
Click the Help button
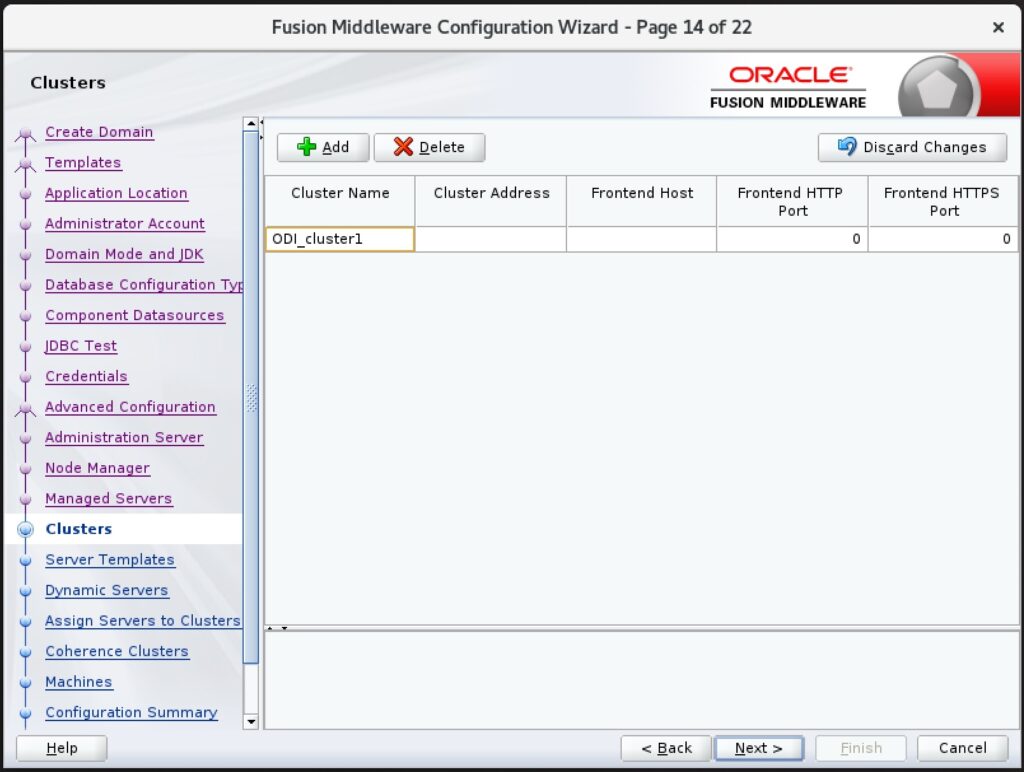click(61, 748)
